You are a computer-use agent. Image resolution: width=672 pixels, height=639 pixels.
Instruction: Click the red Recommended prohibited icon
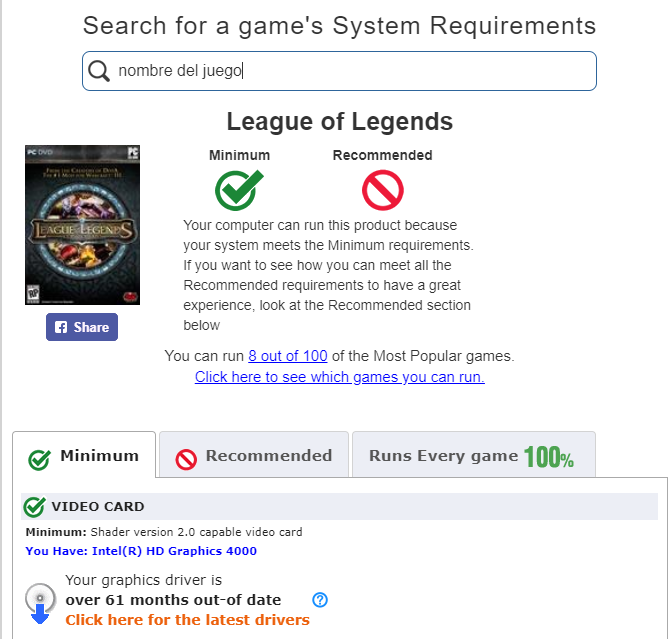[382, 190]
